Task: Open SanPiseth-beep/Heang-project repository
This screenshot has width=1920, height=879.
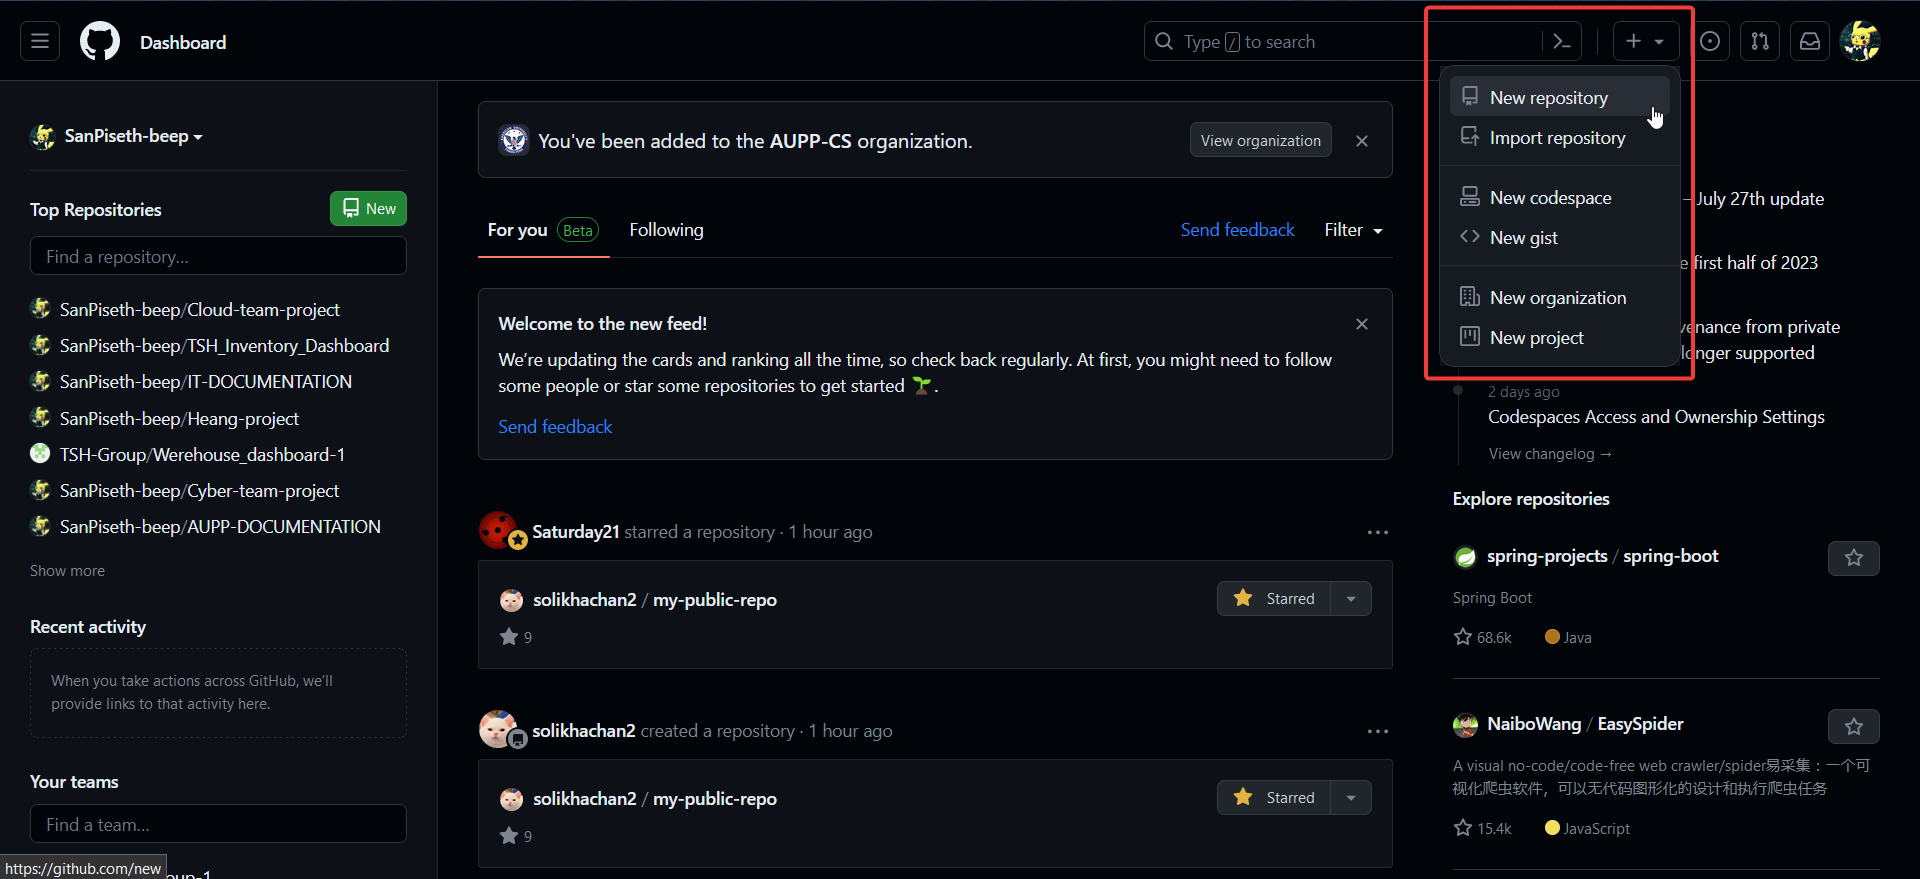Action: (179, 418)
